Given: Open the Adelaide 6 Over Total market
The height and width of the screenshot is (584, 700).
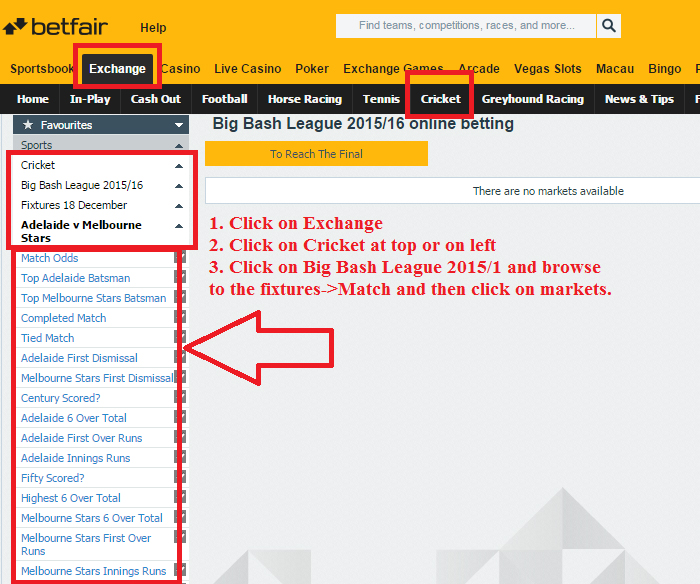Looking at the screenshot, I should click(x=74, y=418).
